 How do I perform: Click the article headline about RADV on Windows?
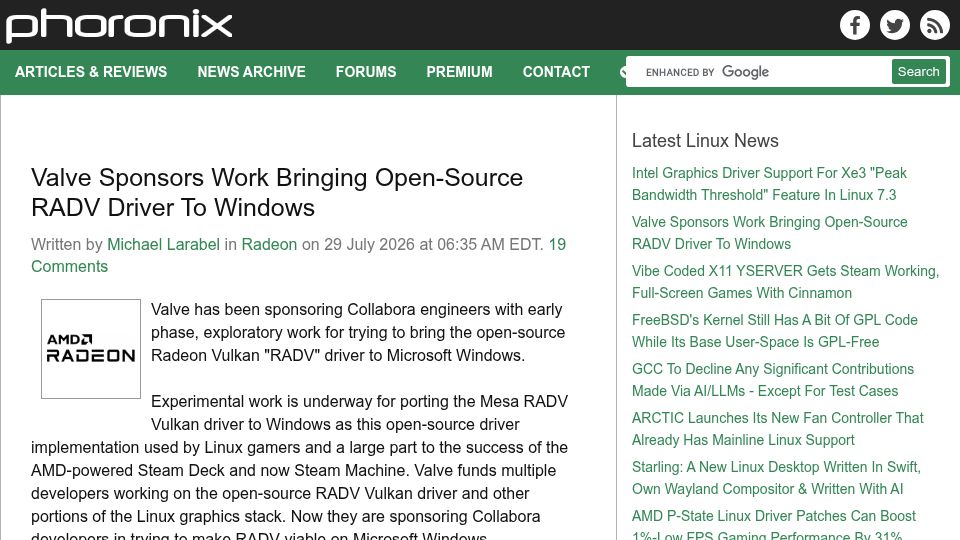click(277, 192)
